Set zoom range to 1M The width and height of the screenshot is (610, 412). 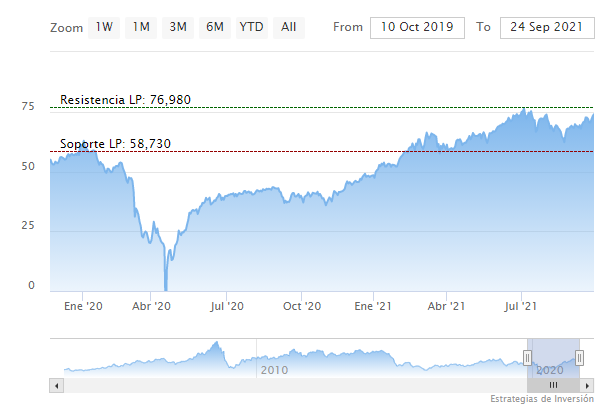click(x=141, y=27)
